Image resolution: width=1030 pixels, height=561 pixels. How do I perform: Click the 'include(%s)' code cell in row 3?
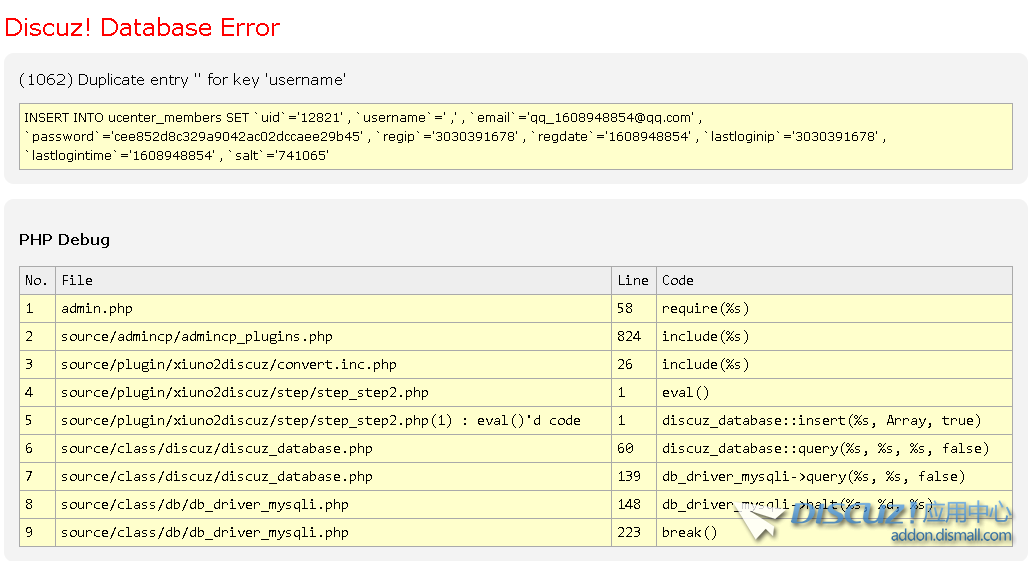(834, 365)
